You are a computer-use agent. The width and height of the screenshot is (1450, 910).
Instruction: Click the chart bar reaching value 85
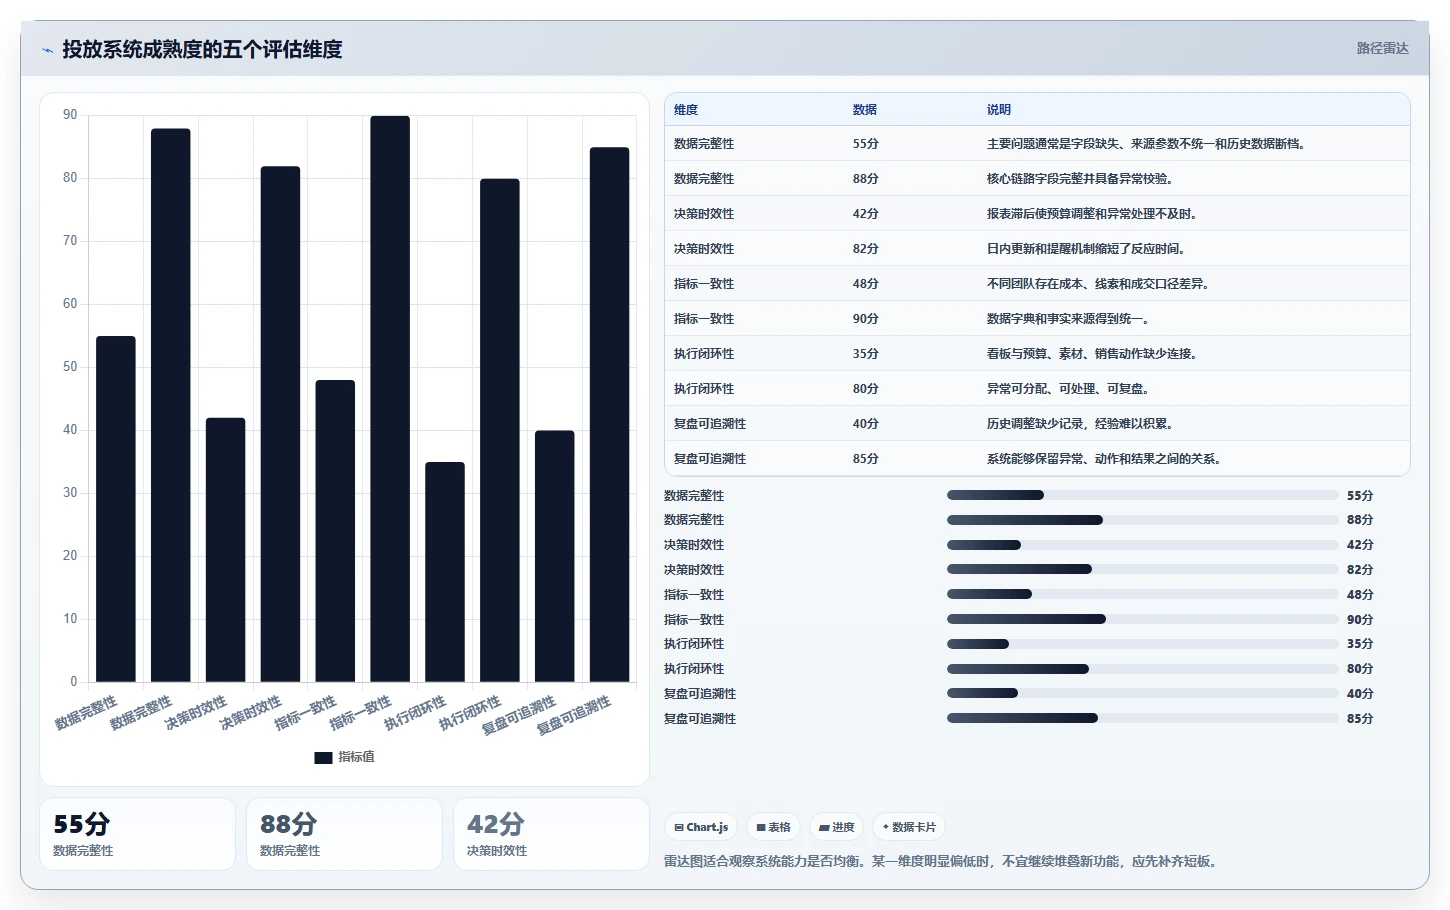pyautogui.click(x=610, y=415)
